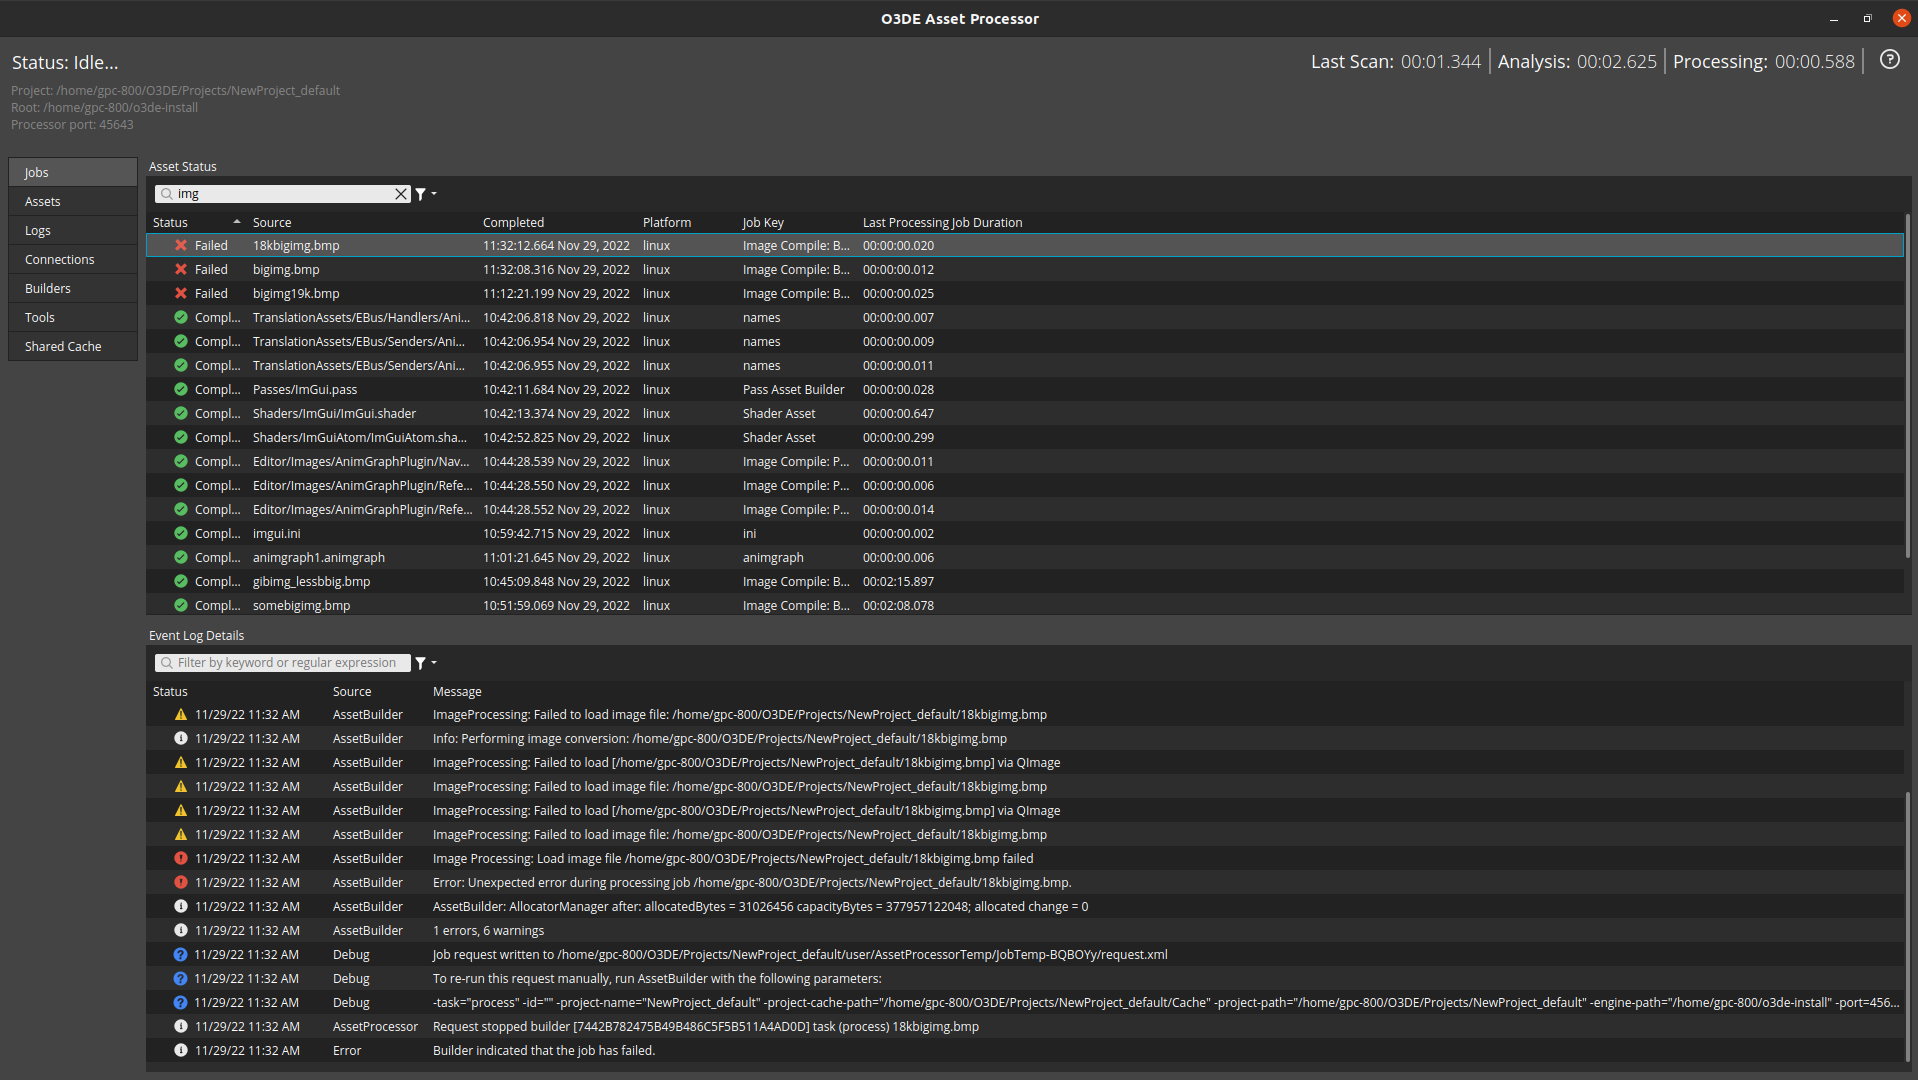1918x1080 pixels.
Task: Open the filter dropdown arrow next to Asset Status search
Action: (433, 193)
